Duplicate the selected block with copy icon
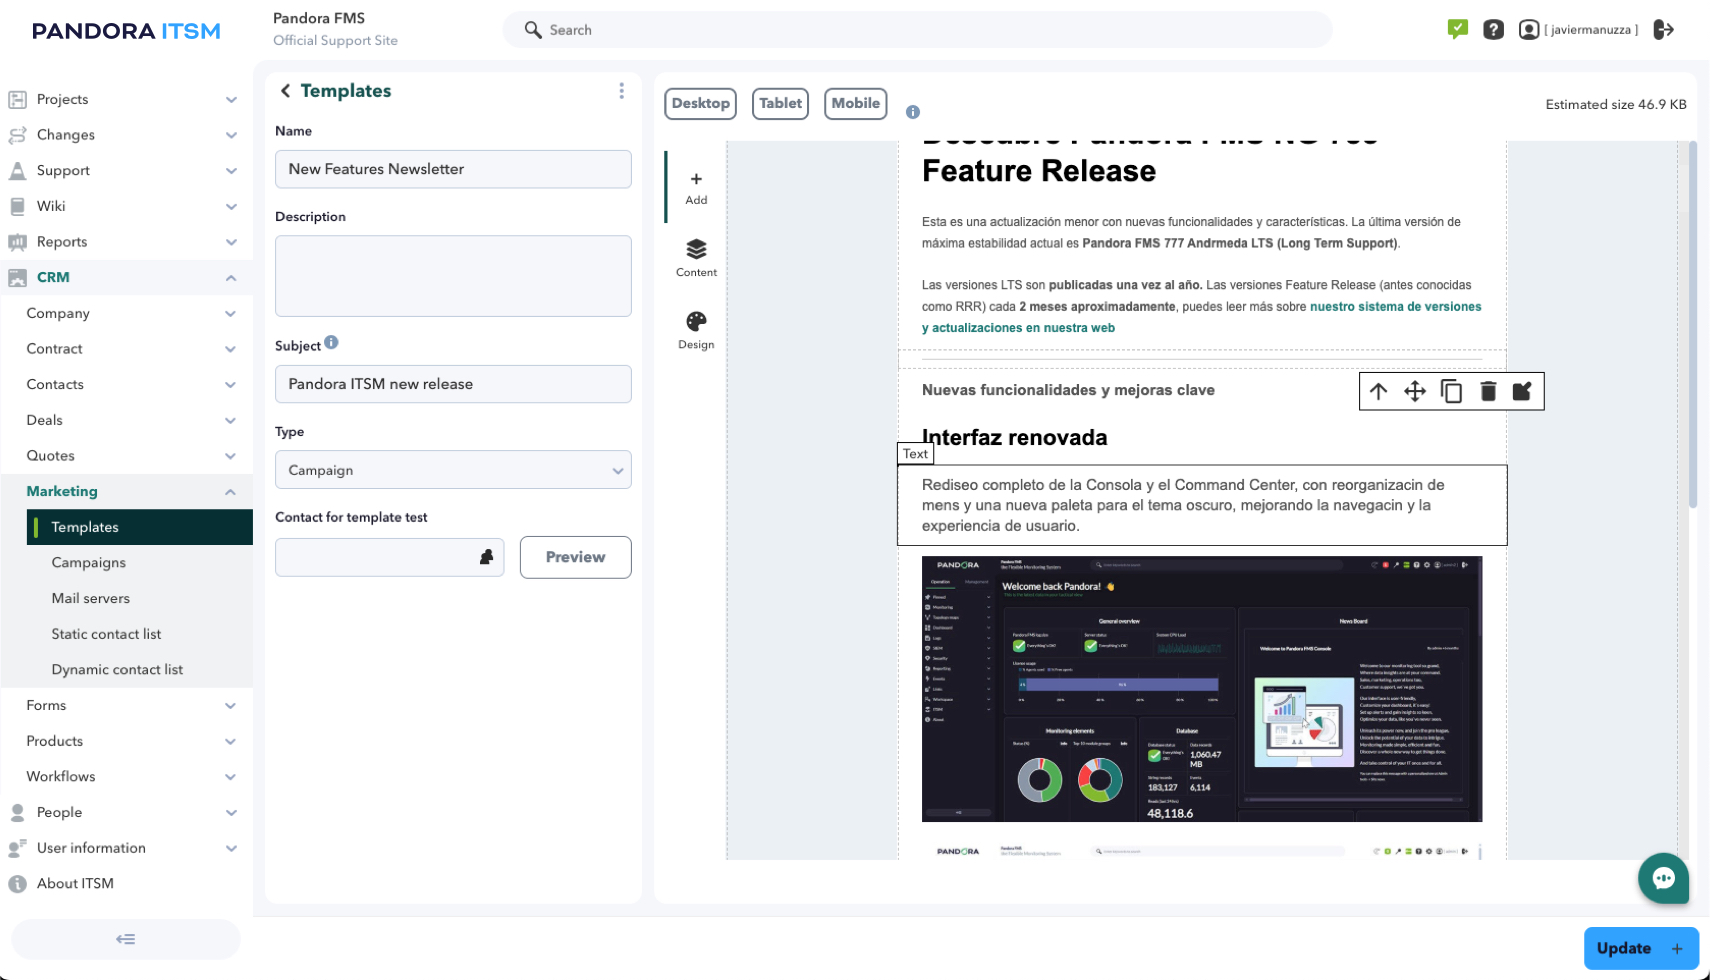 (x=1451, y=391)
